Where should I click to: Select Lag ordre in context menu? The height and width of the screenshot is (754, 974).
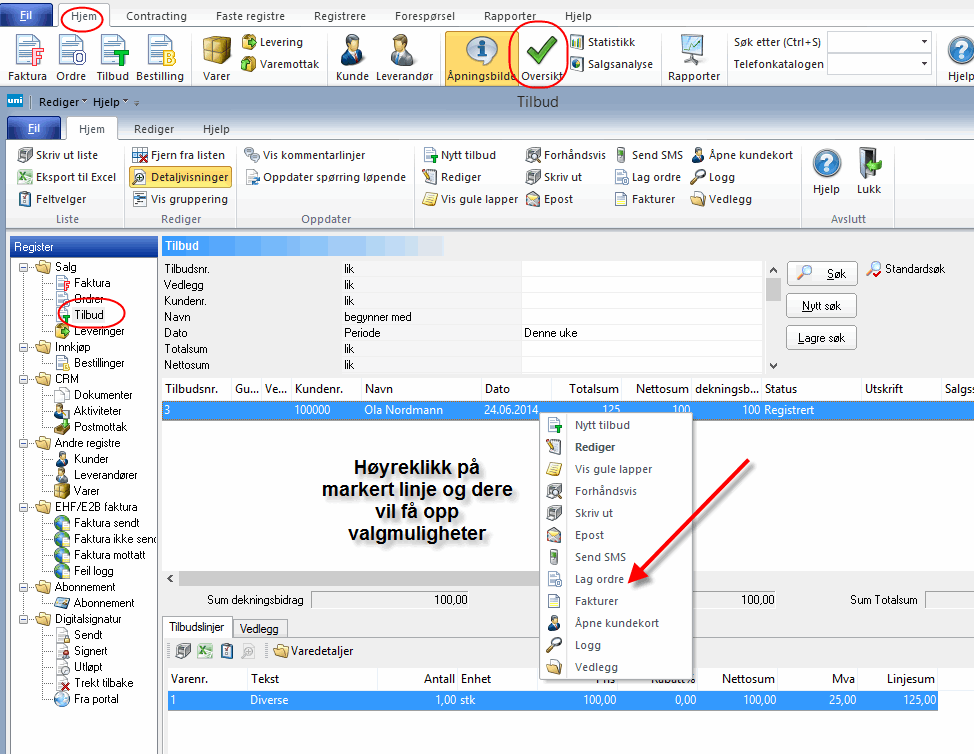pyautogui.click(x=599, y=579)
